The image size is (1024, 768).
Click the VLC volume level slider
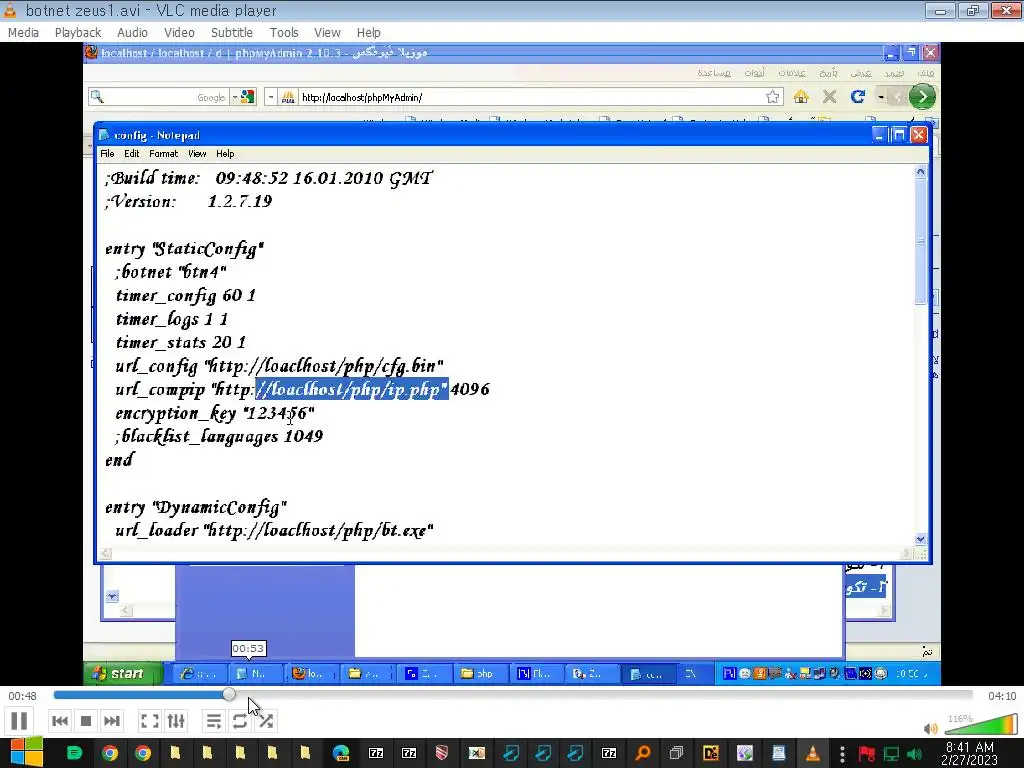pos(981,724)
